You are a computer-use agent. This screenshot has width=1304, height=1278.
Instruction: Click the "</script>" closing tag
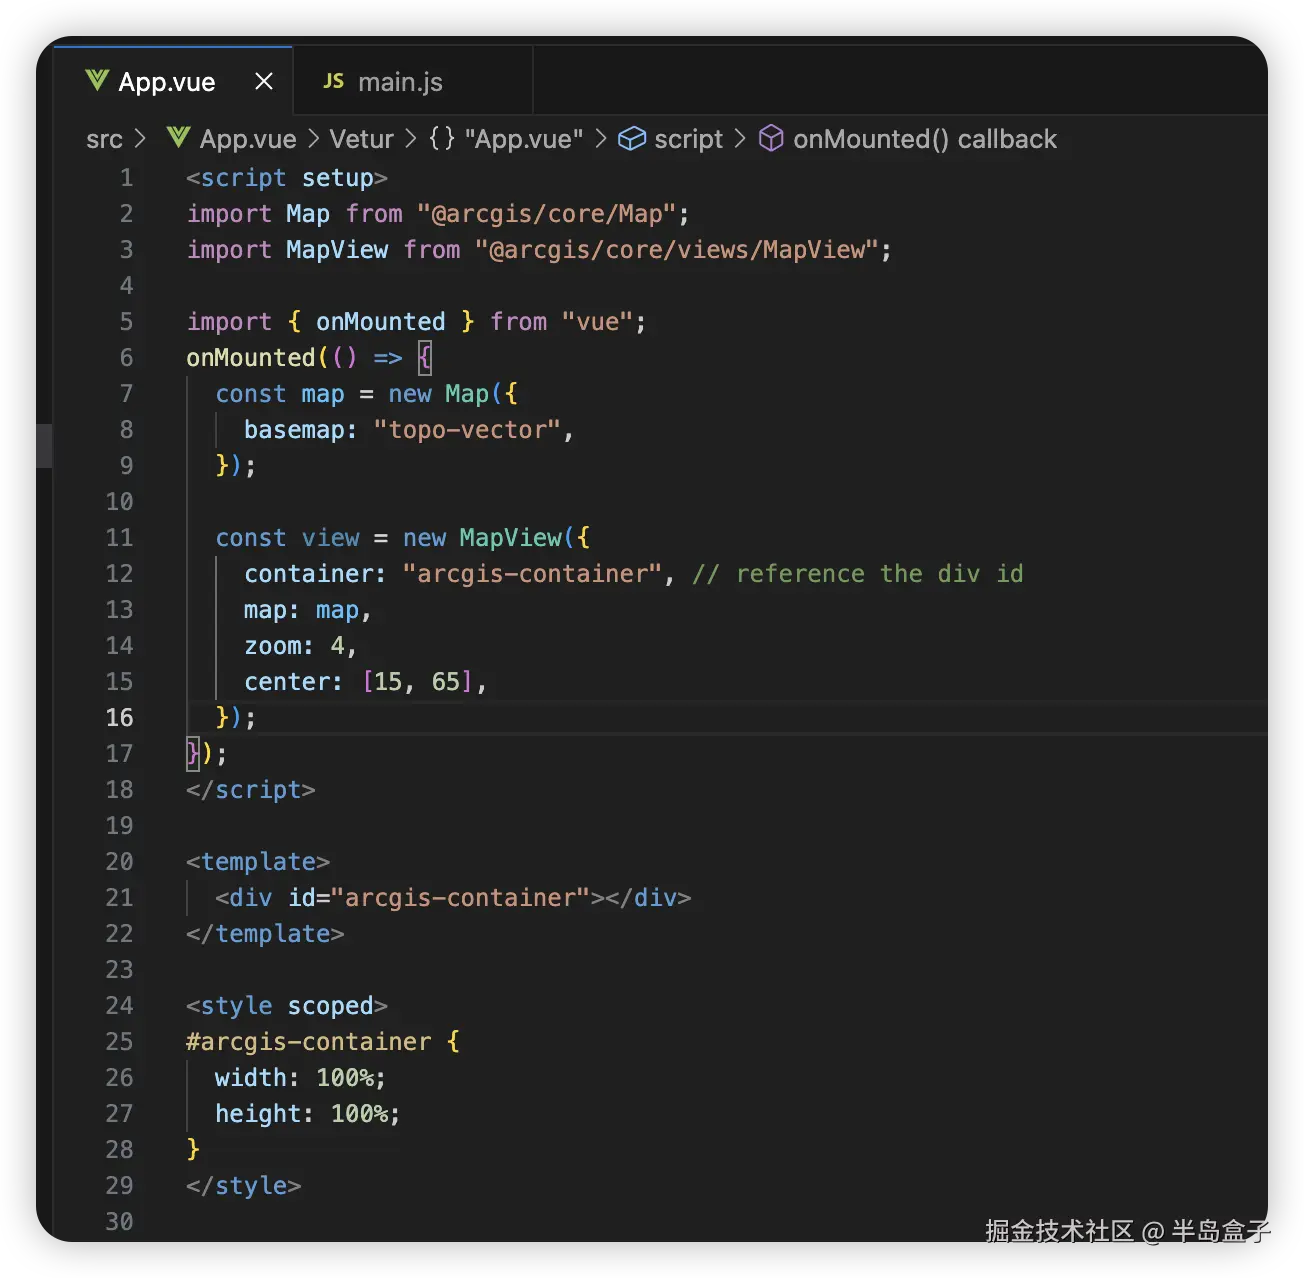click(x=251, y=790)
